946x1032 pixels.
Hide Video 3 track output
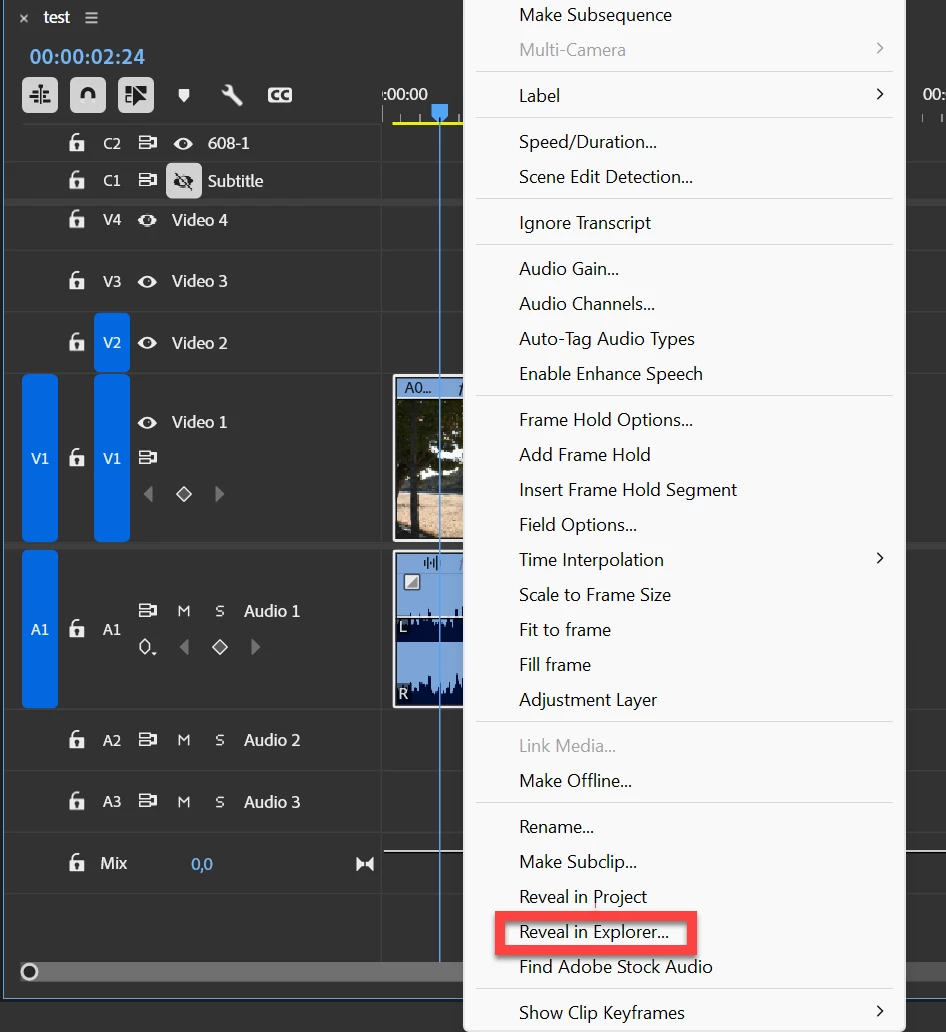(147, 282)
